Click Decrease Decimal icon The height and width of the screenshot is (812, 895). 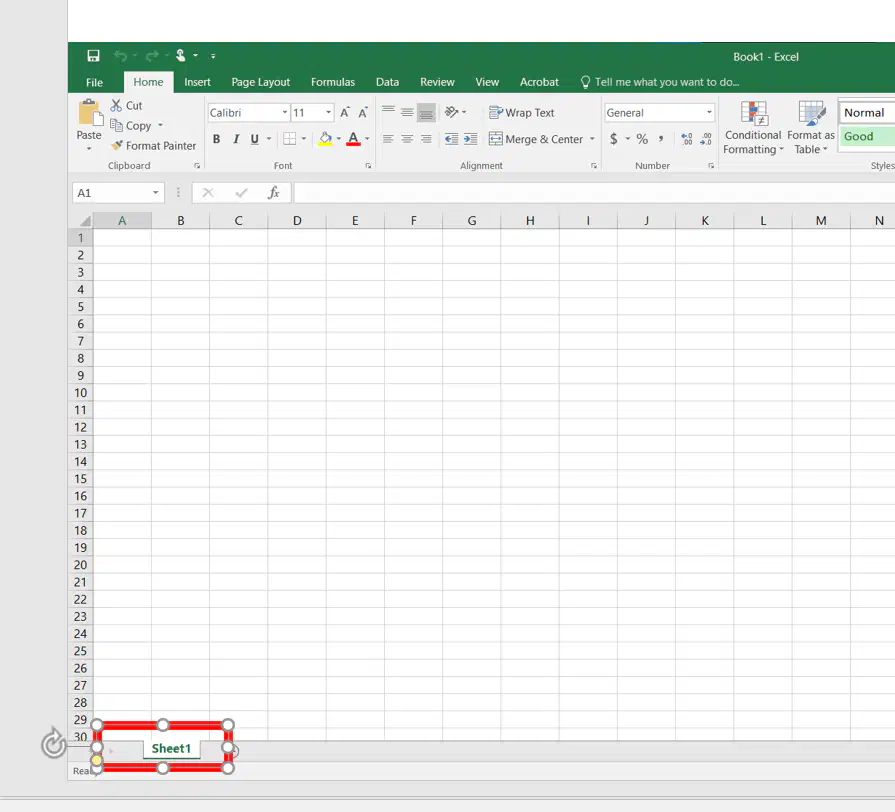tap(706, 139)
